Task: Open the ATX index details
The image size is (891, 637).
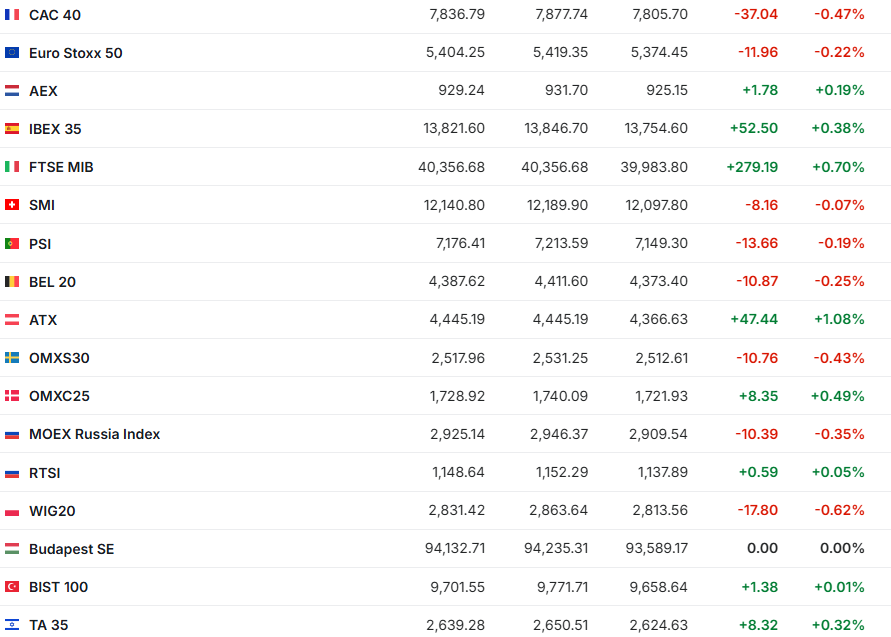Action: point(43,320)
